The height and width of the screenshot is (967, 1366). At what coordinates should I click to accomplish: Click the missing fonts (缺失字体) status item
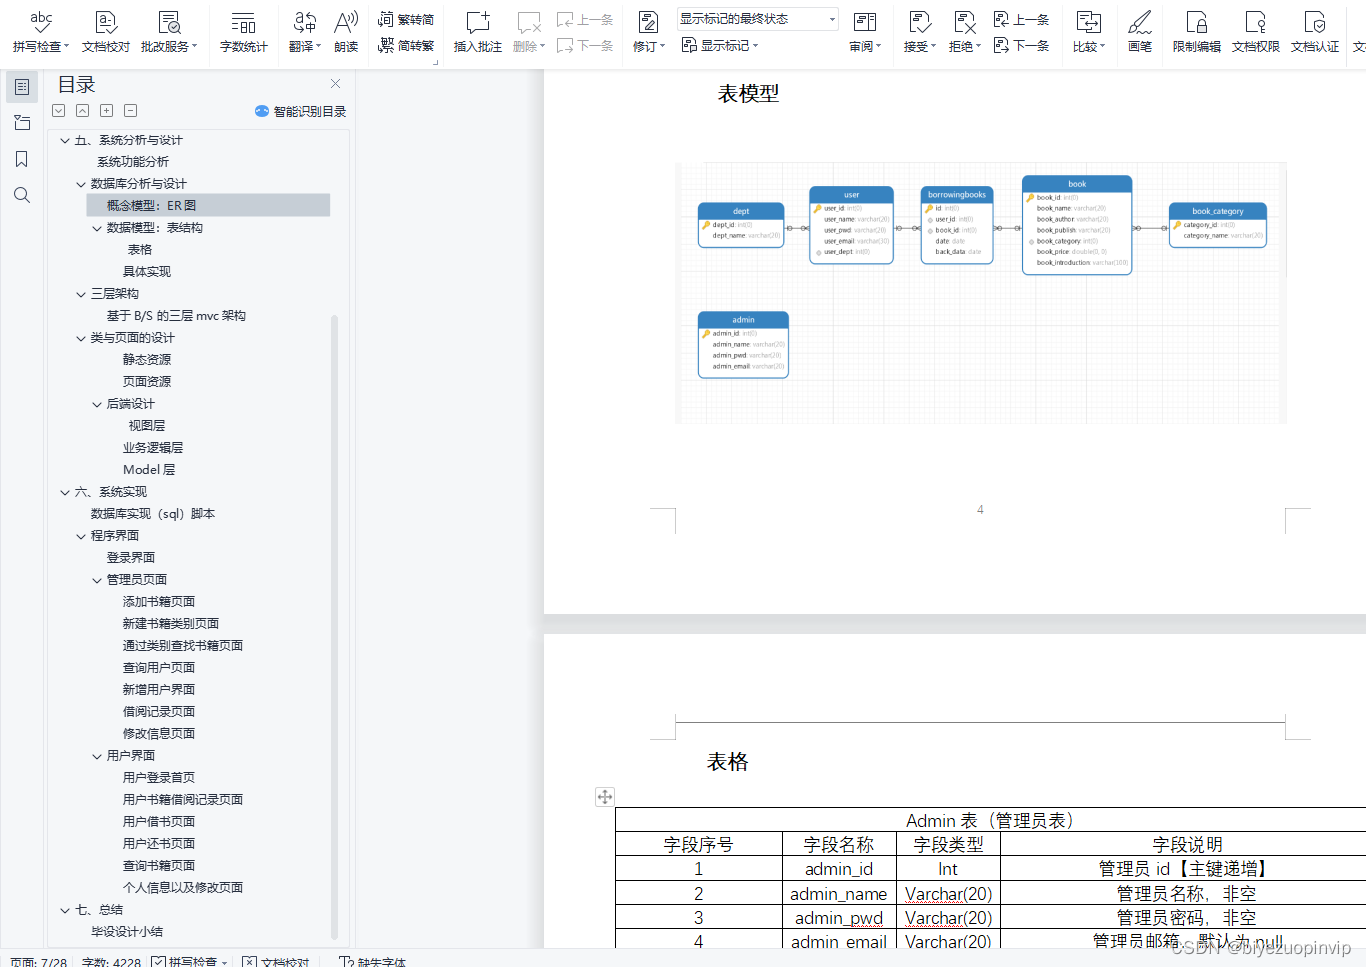click(373, 962)
